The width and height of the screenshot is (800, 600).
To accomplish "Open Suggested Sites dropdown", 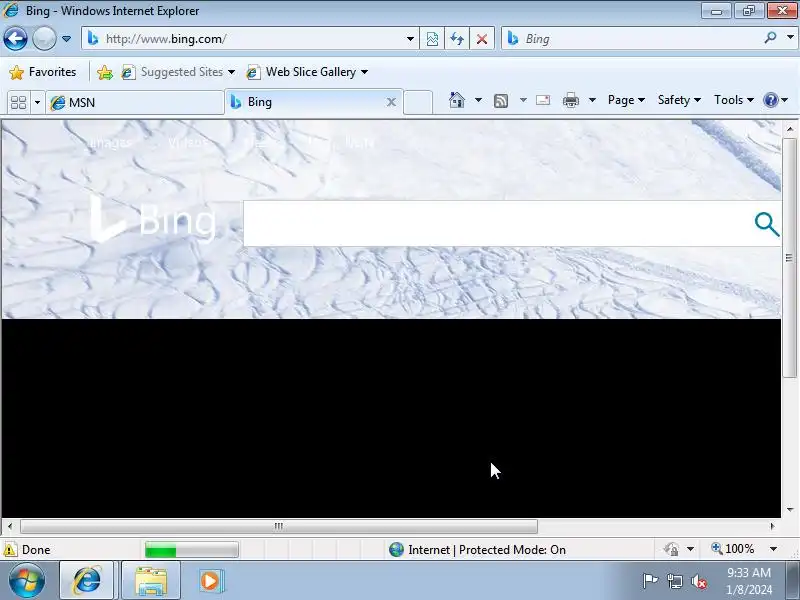I will (178, 72).
